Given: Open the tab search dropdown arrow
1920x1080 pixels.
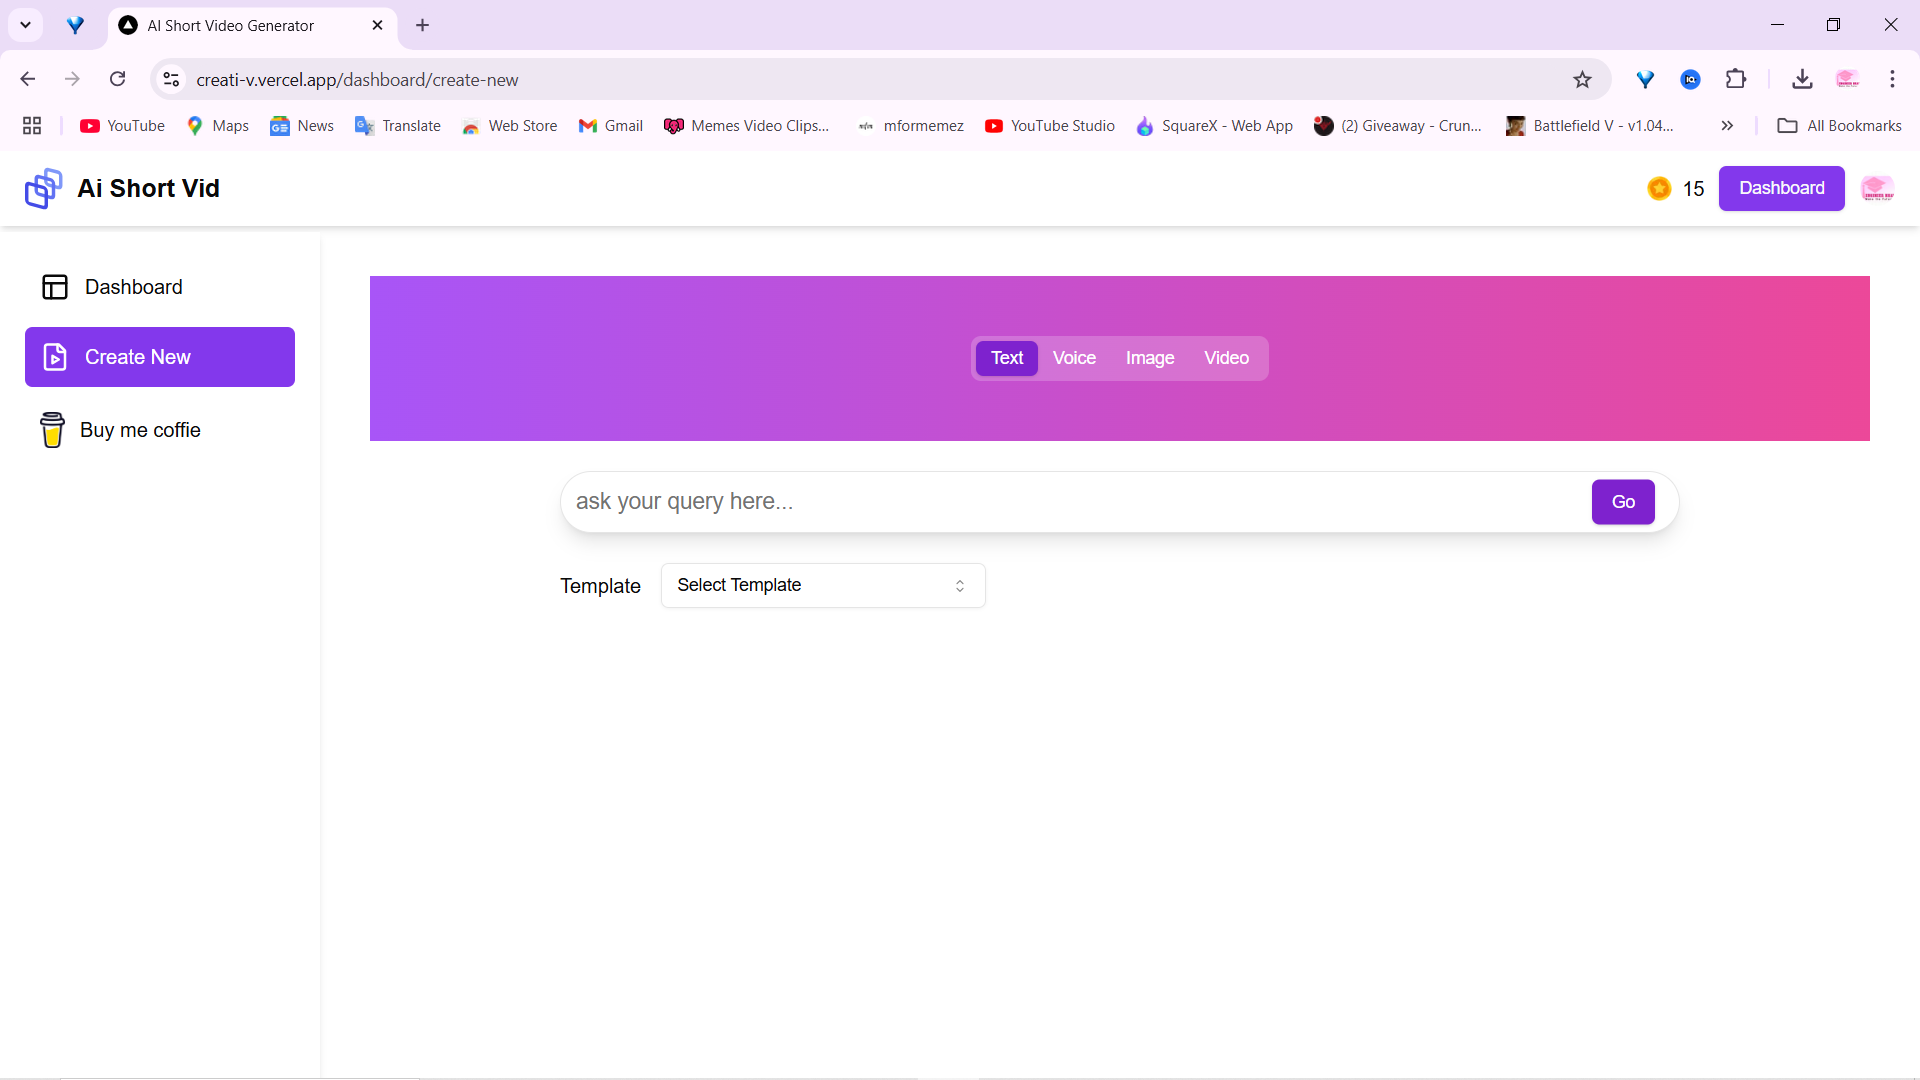Looking at the screenshot, I should [26, 25].
